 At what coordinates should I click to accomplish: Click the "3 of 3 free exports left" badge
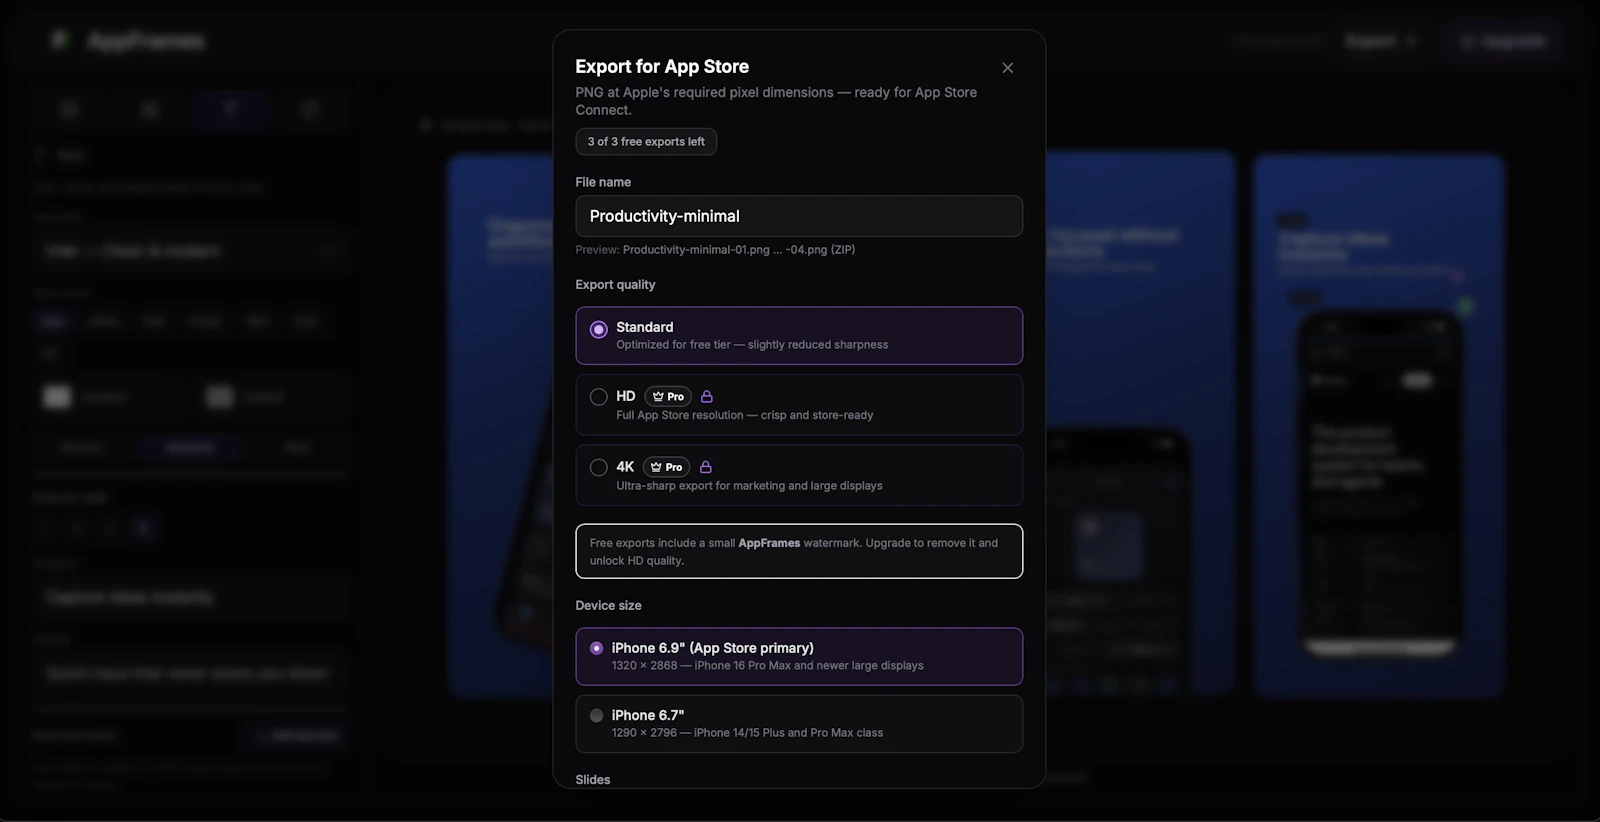click(x=646, y=142)
